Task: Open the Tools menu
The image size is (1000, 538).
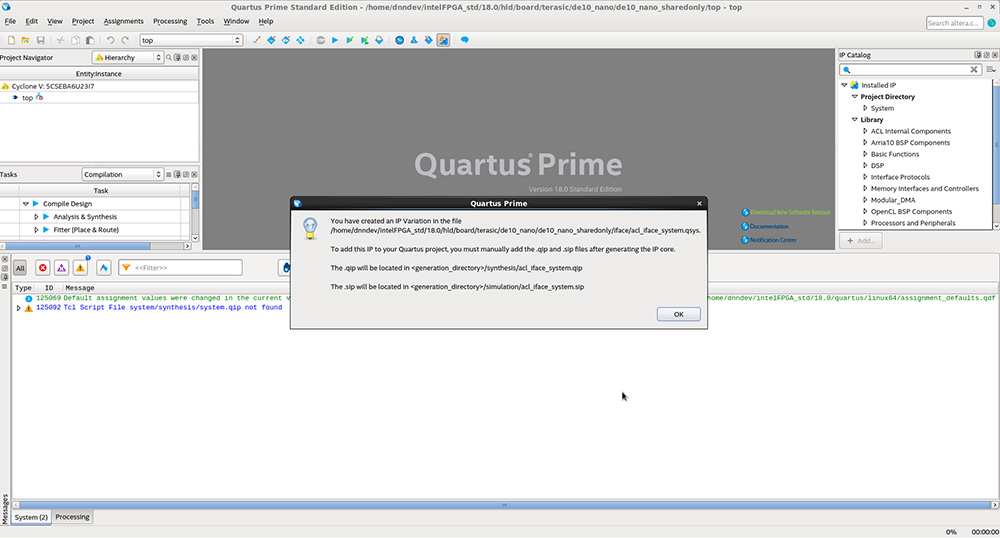Action: tap(205, 21)
